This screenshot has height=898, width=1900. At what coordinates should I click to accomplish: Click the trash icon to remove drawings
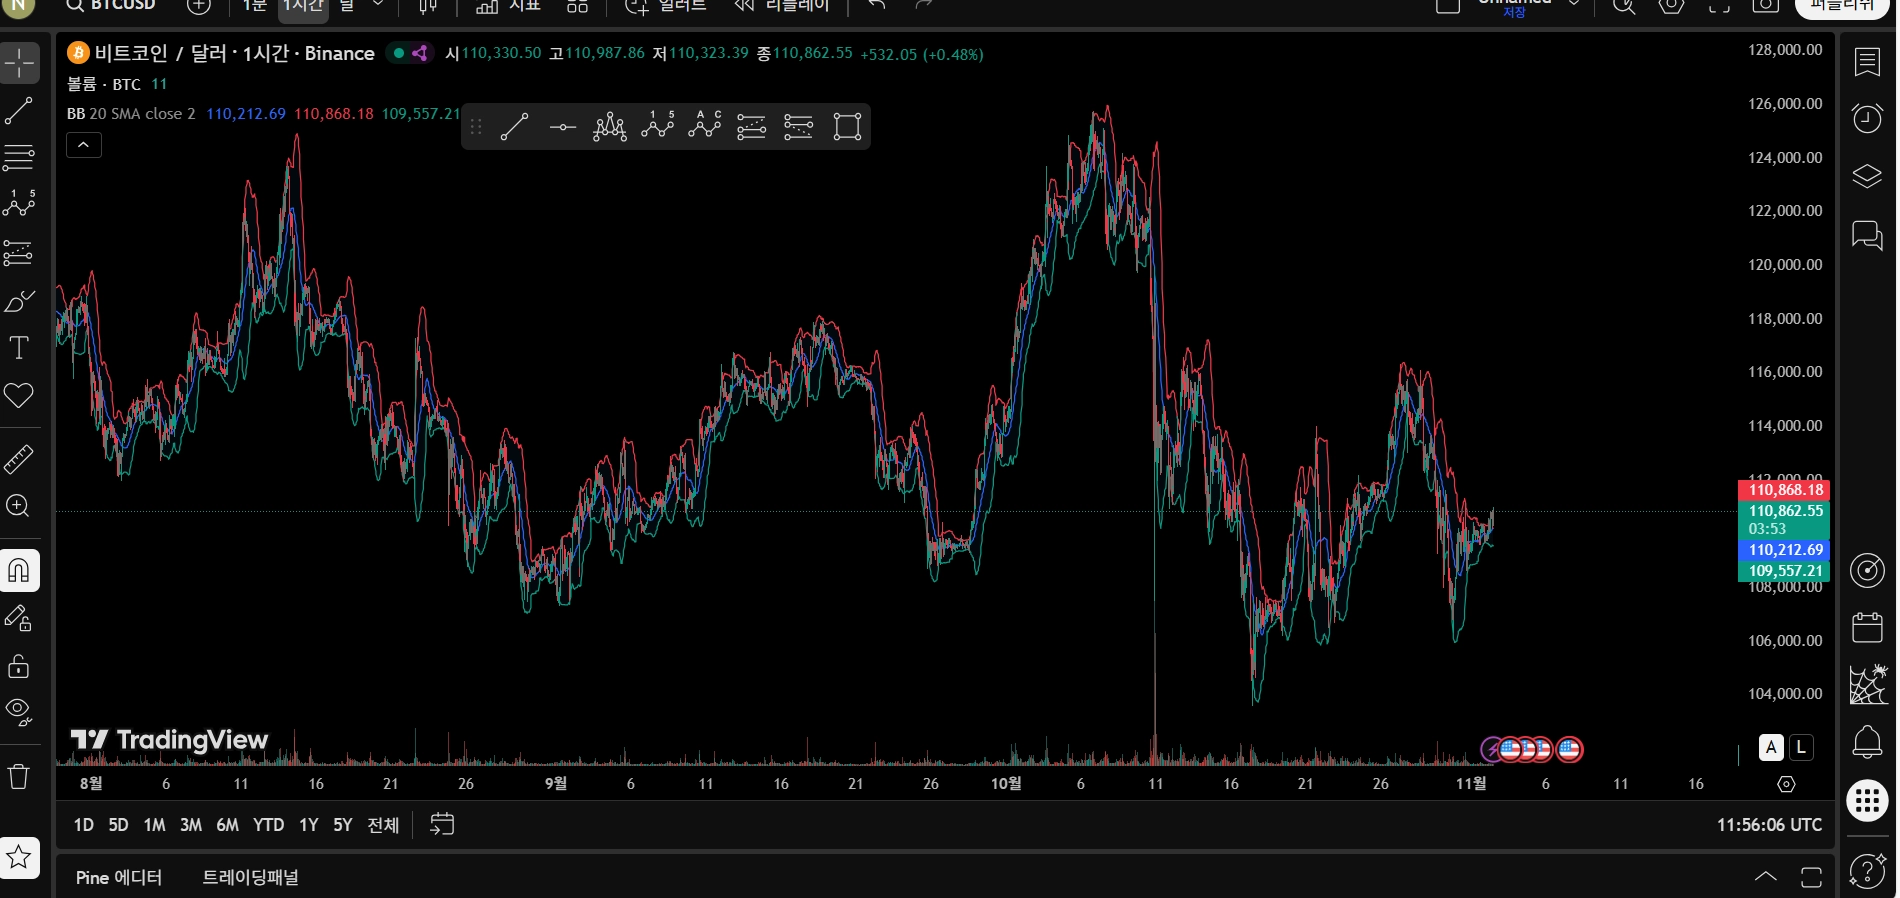[19, 776]
